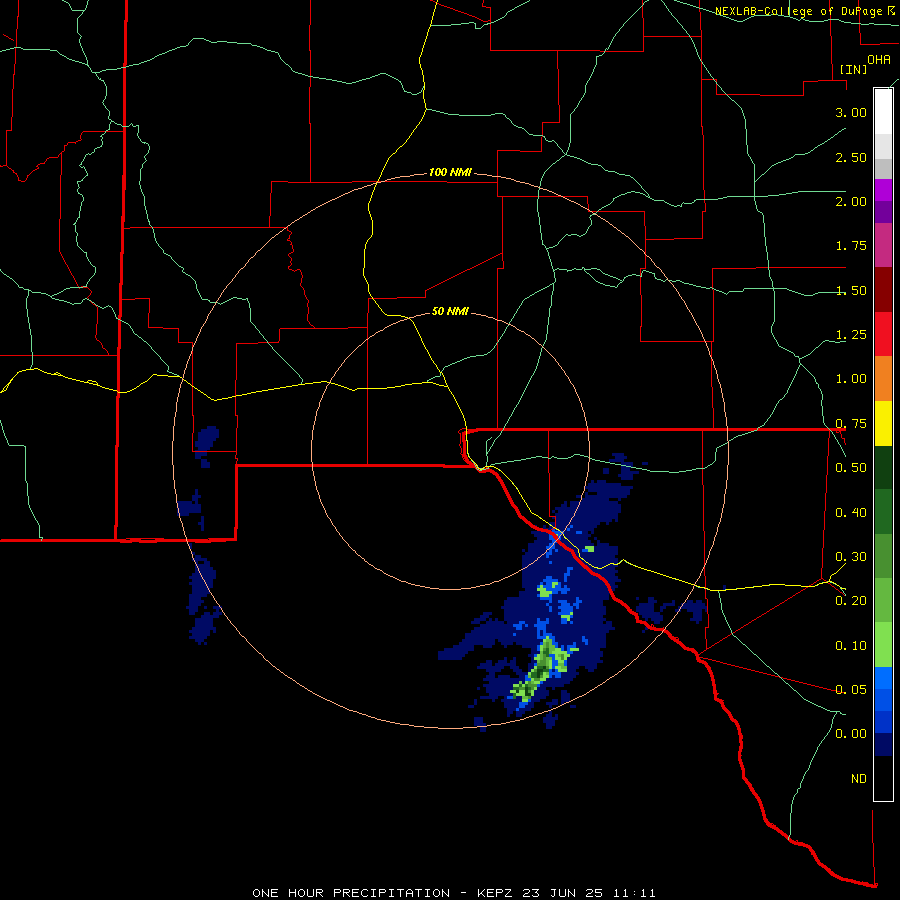This screenshot has height=900, width=900.
Task: Click the darkest green swatch beside 0.50
Action: [883, 468]
